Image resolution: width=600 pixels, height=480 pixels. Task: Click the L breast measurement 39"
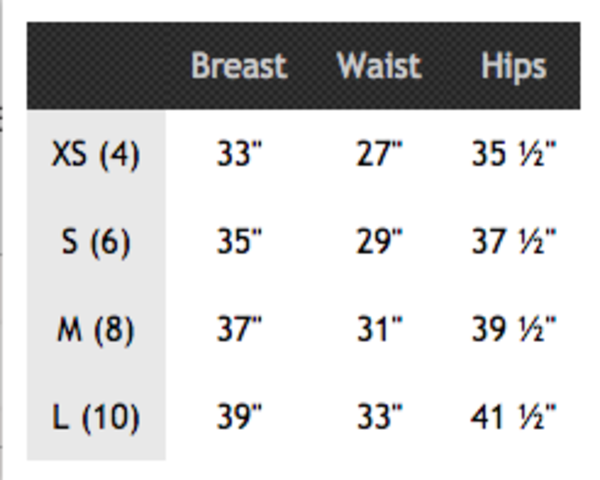coord(239,417)
